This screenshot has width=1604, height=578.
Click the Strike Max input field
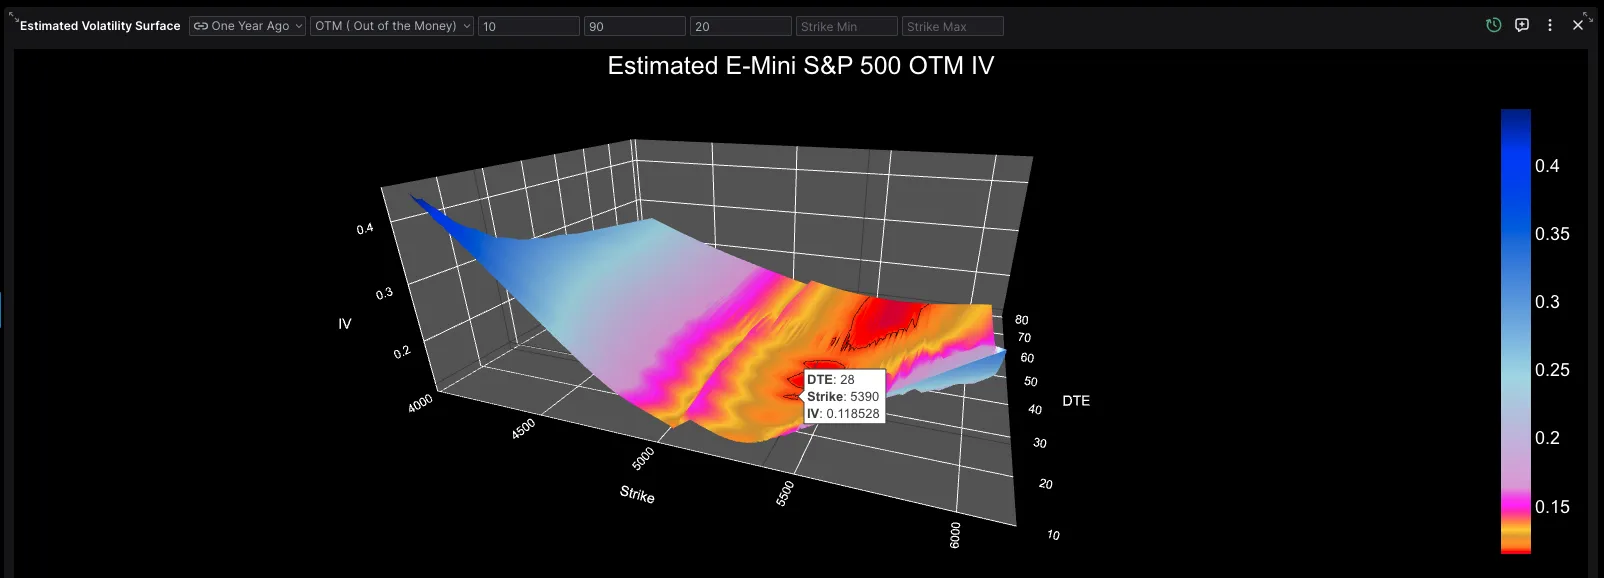click(952, 26)
